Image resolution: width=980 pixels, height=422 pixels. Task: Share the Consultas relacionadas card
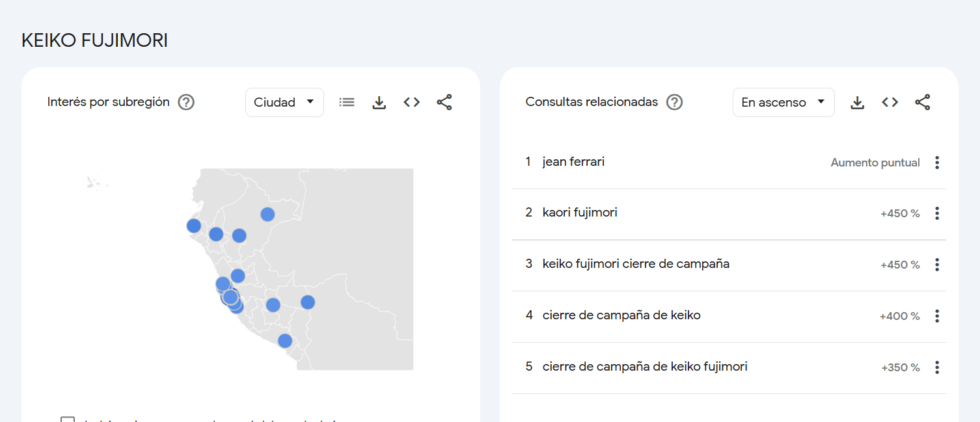pyautogui.click(x=922, y=103)
